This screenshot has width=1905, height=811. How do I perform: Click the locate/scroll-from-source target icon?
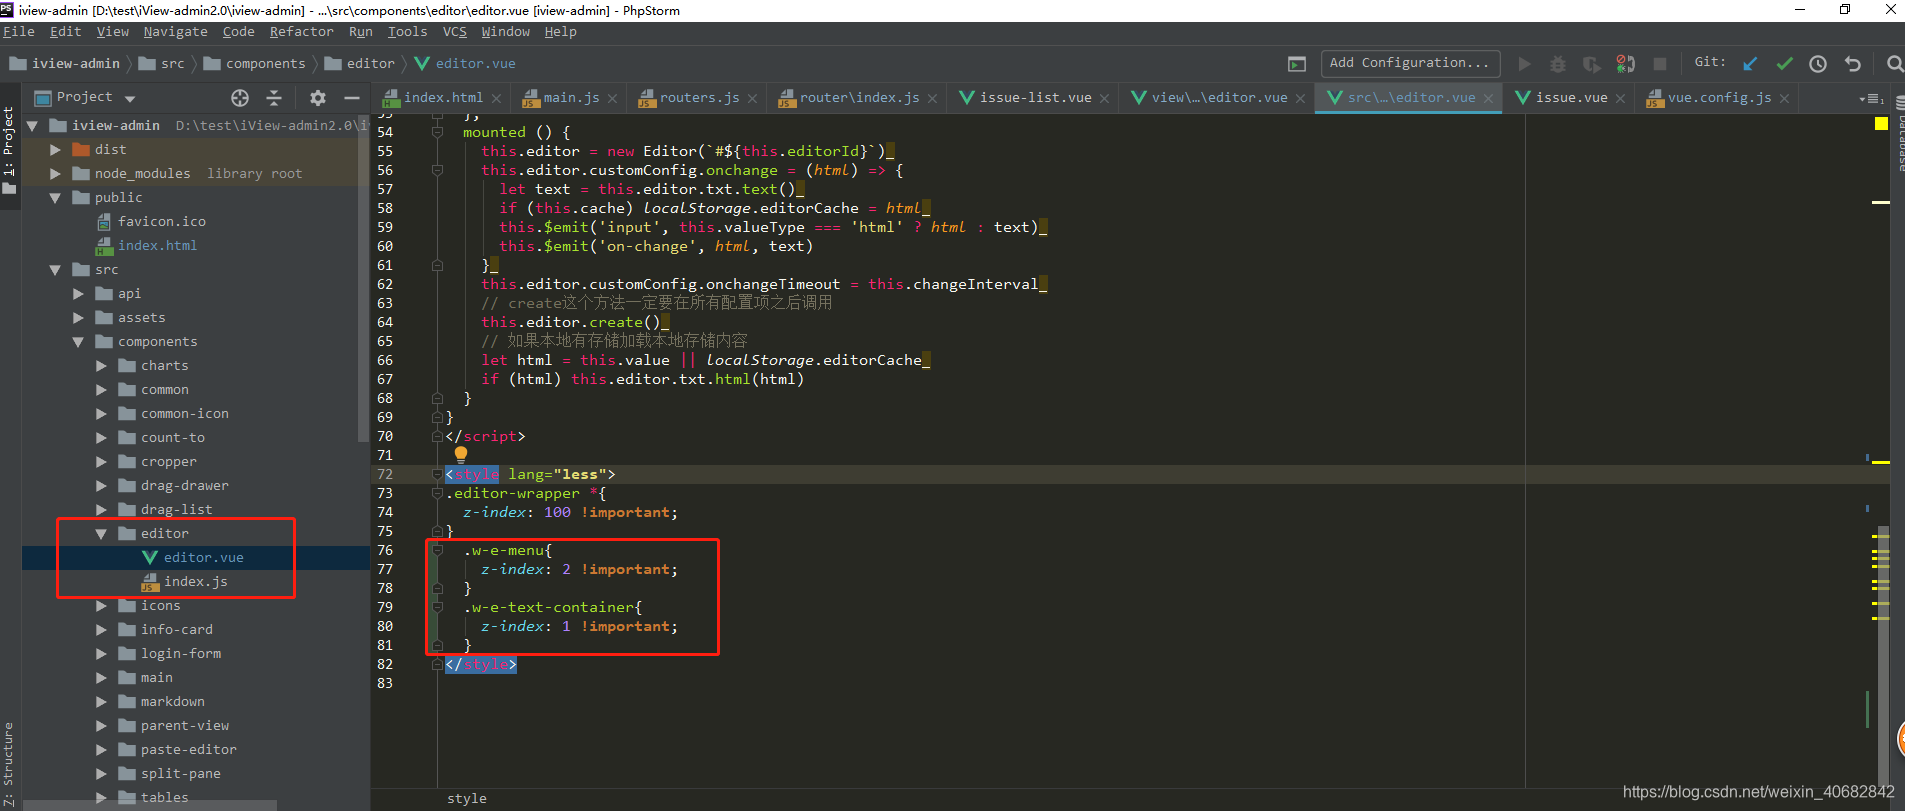pos(240,98)
